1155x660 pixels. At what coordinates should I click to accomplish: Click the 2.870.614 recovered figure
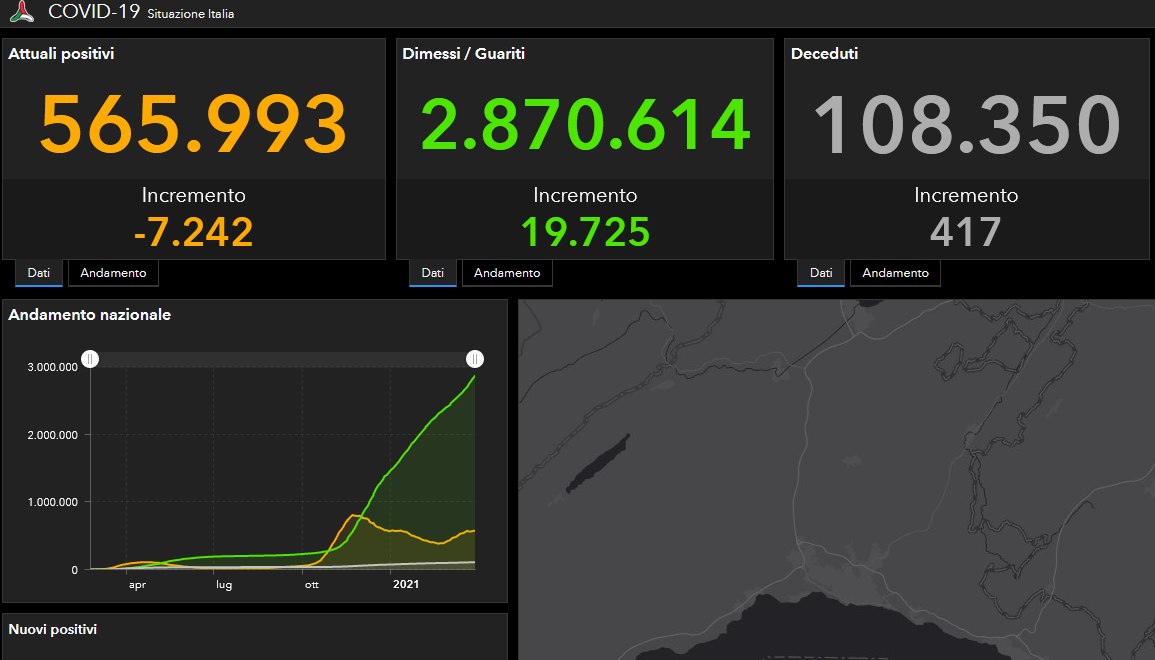coord(586,124)
